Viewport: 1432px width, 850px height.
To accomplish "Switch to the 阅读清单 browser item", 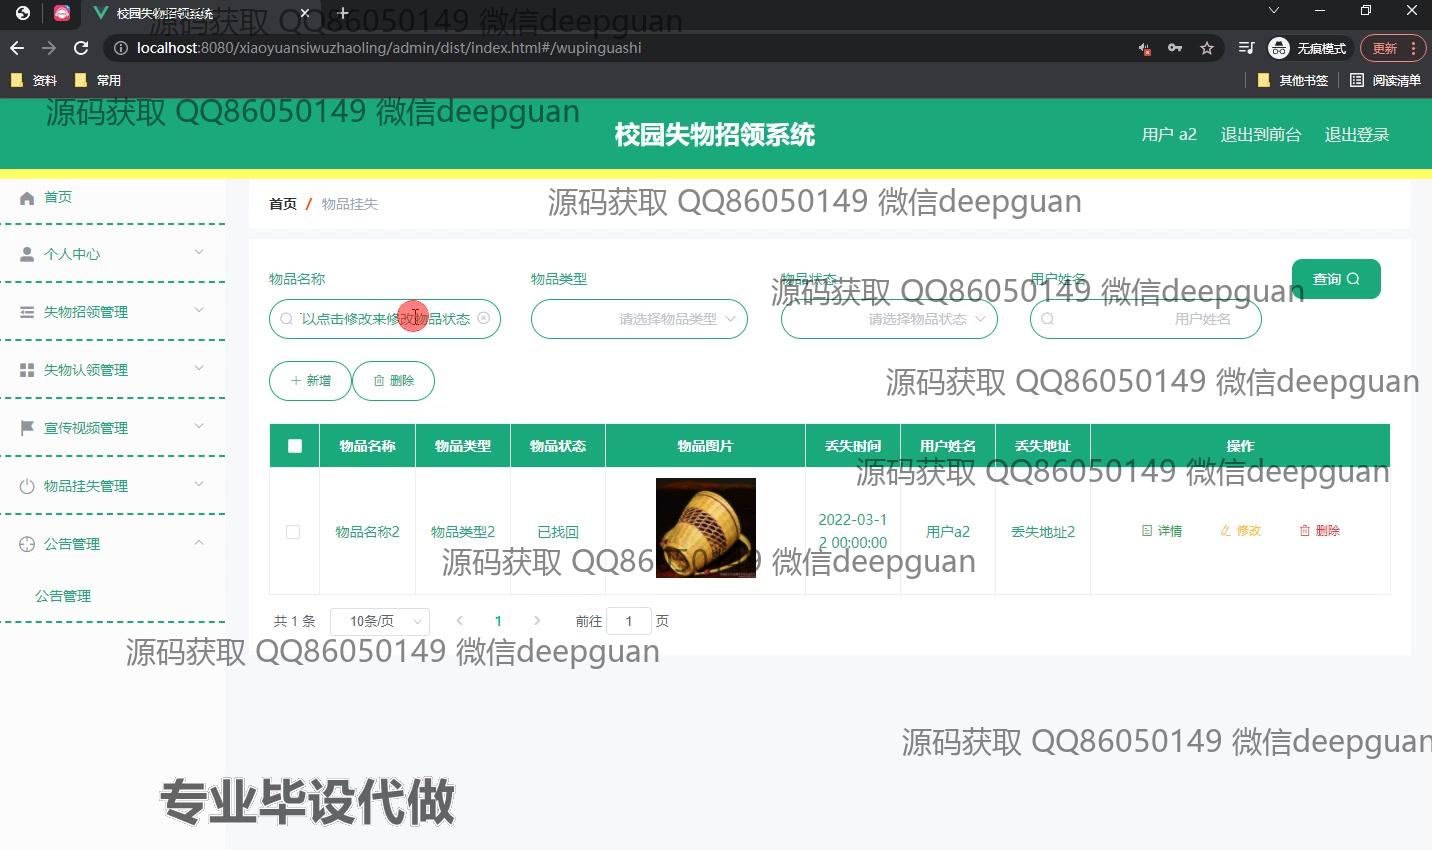I will point(1385,80).
